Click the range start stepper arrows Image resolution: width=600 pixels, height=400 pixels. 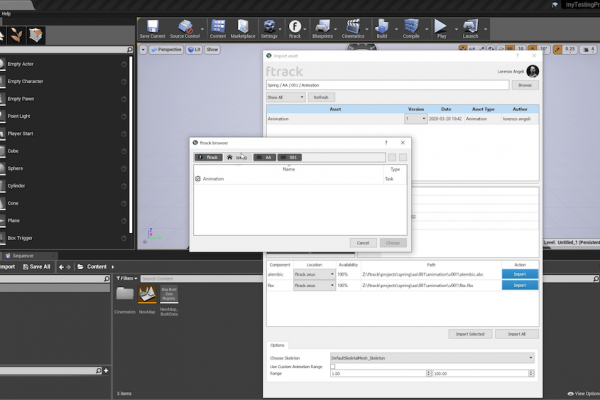click(429, 373)
